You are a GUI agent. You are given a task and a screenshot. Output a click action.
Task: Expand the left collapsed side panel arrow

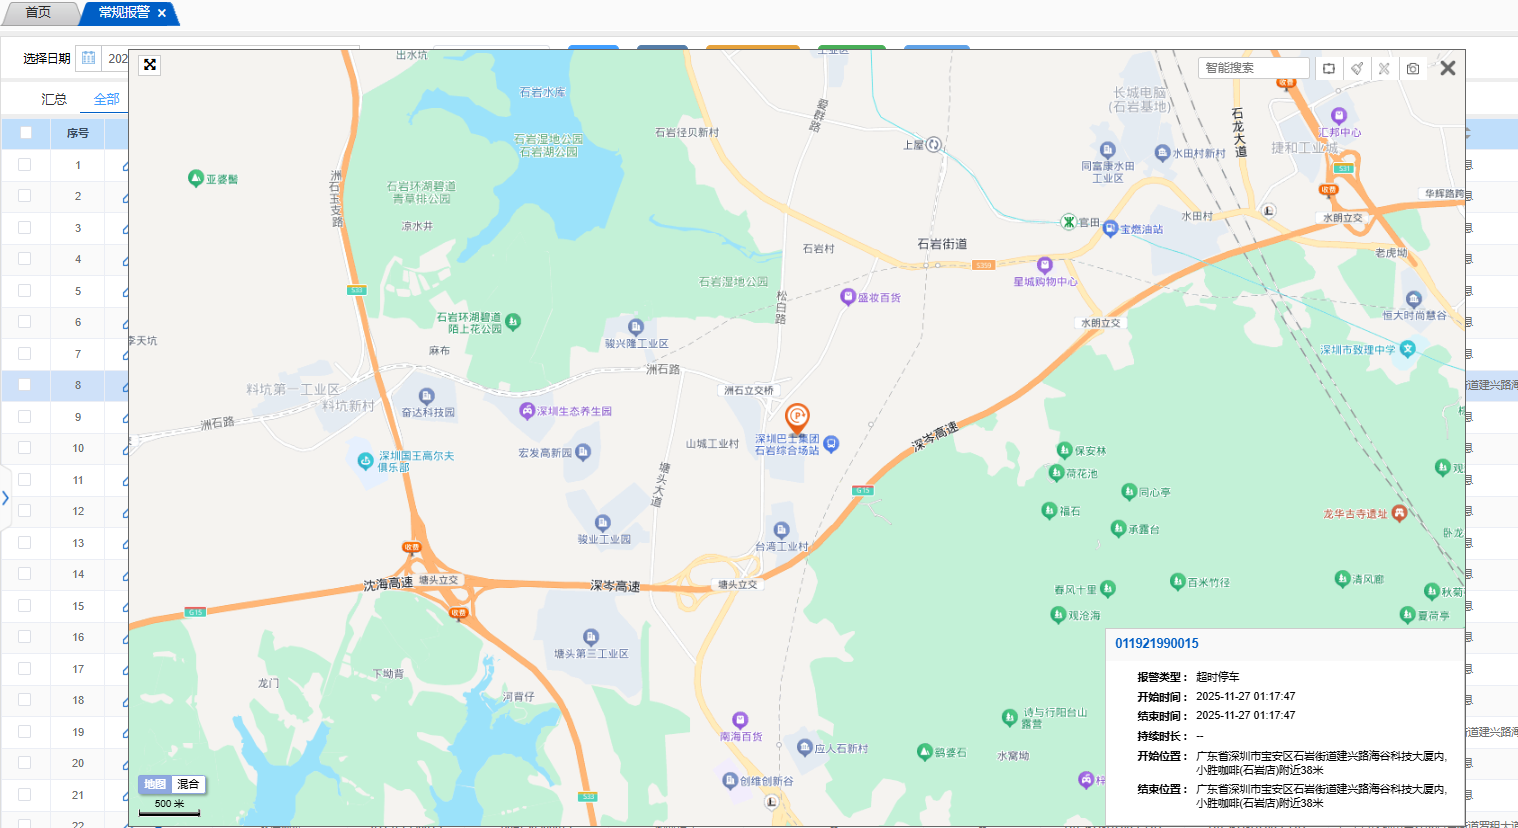tap(5, 497)
